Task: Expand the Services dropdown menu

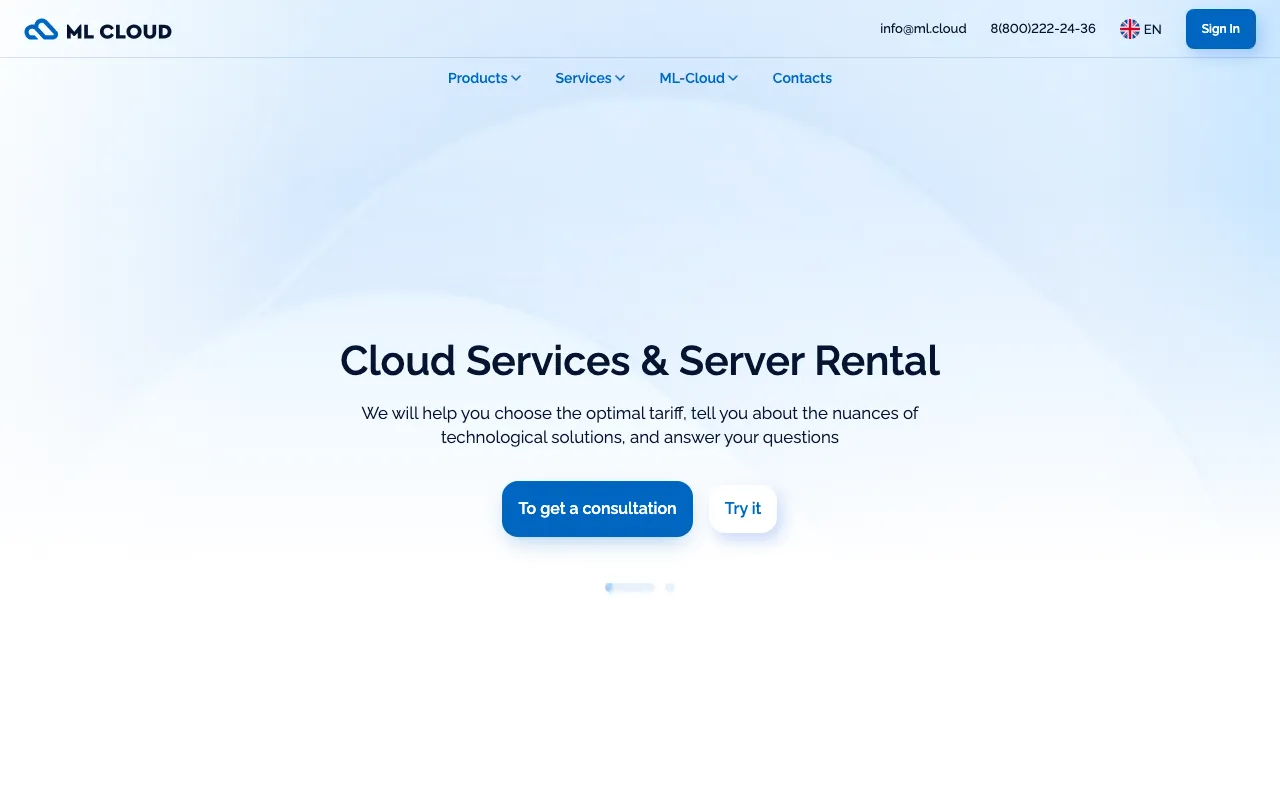Action: coord(590,78)
